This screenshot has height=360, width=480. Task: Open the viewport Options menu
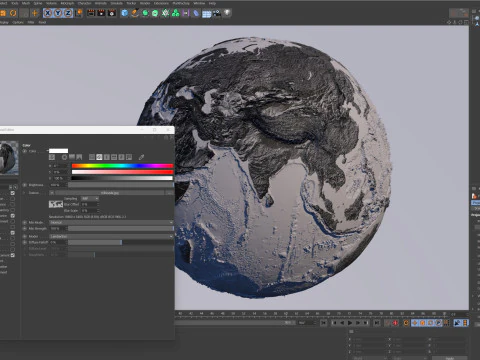[18, 22]
